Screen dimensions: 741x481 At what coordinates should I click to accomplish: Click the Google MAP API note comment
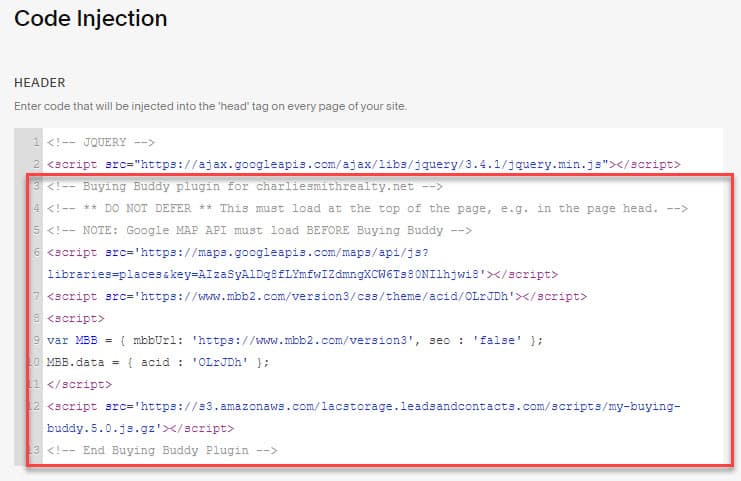259,230
